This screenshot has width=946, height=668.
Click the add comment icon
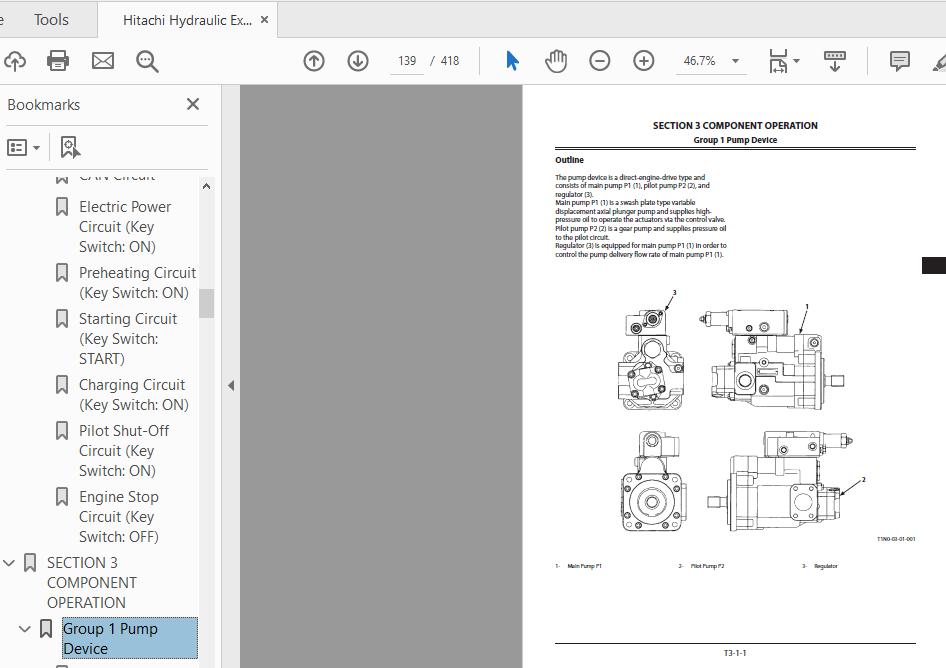point(900,61)
